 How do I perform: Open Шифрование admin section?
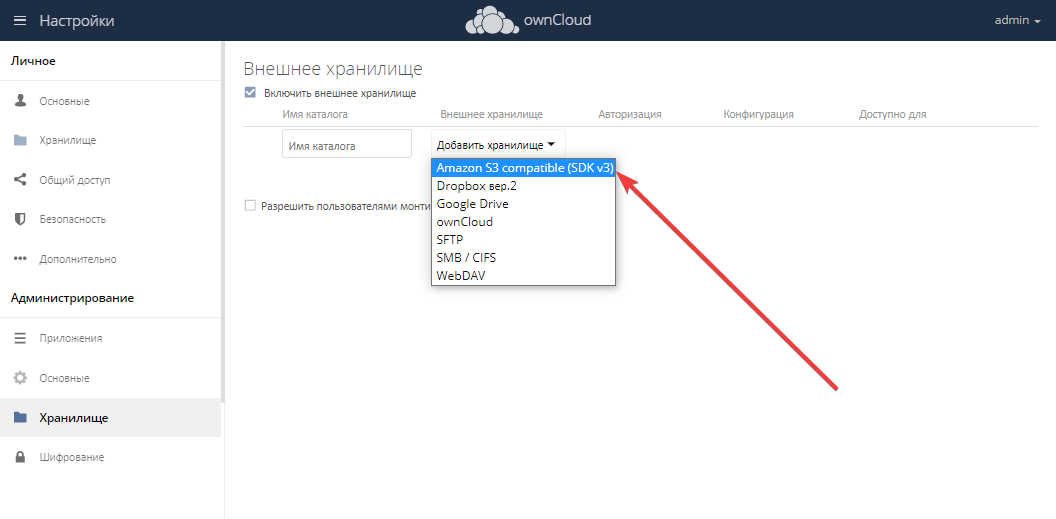[110, 457]
